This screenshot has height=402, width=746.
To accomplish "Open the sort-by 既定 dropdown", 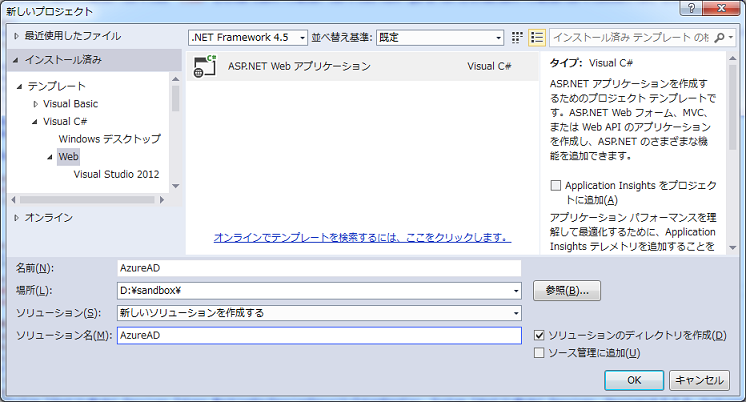I will click(498, 38).
